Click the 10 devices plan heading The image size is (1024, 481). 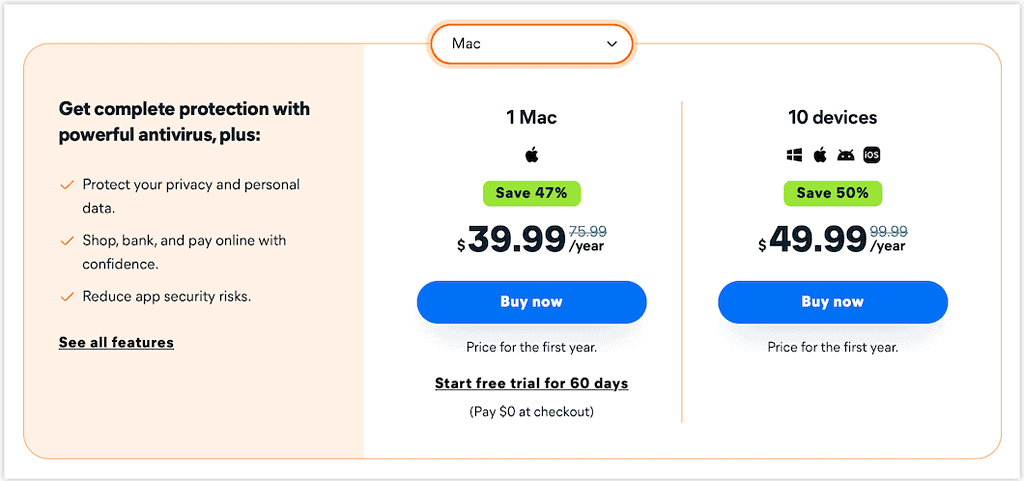[833, 117]
